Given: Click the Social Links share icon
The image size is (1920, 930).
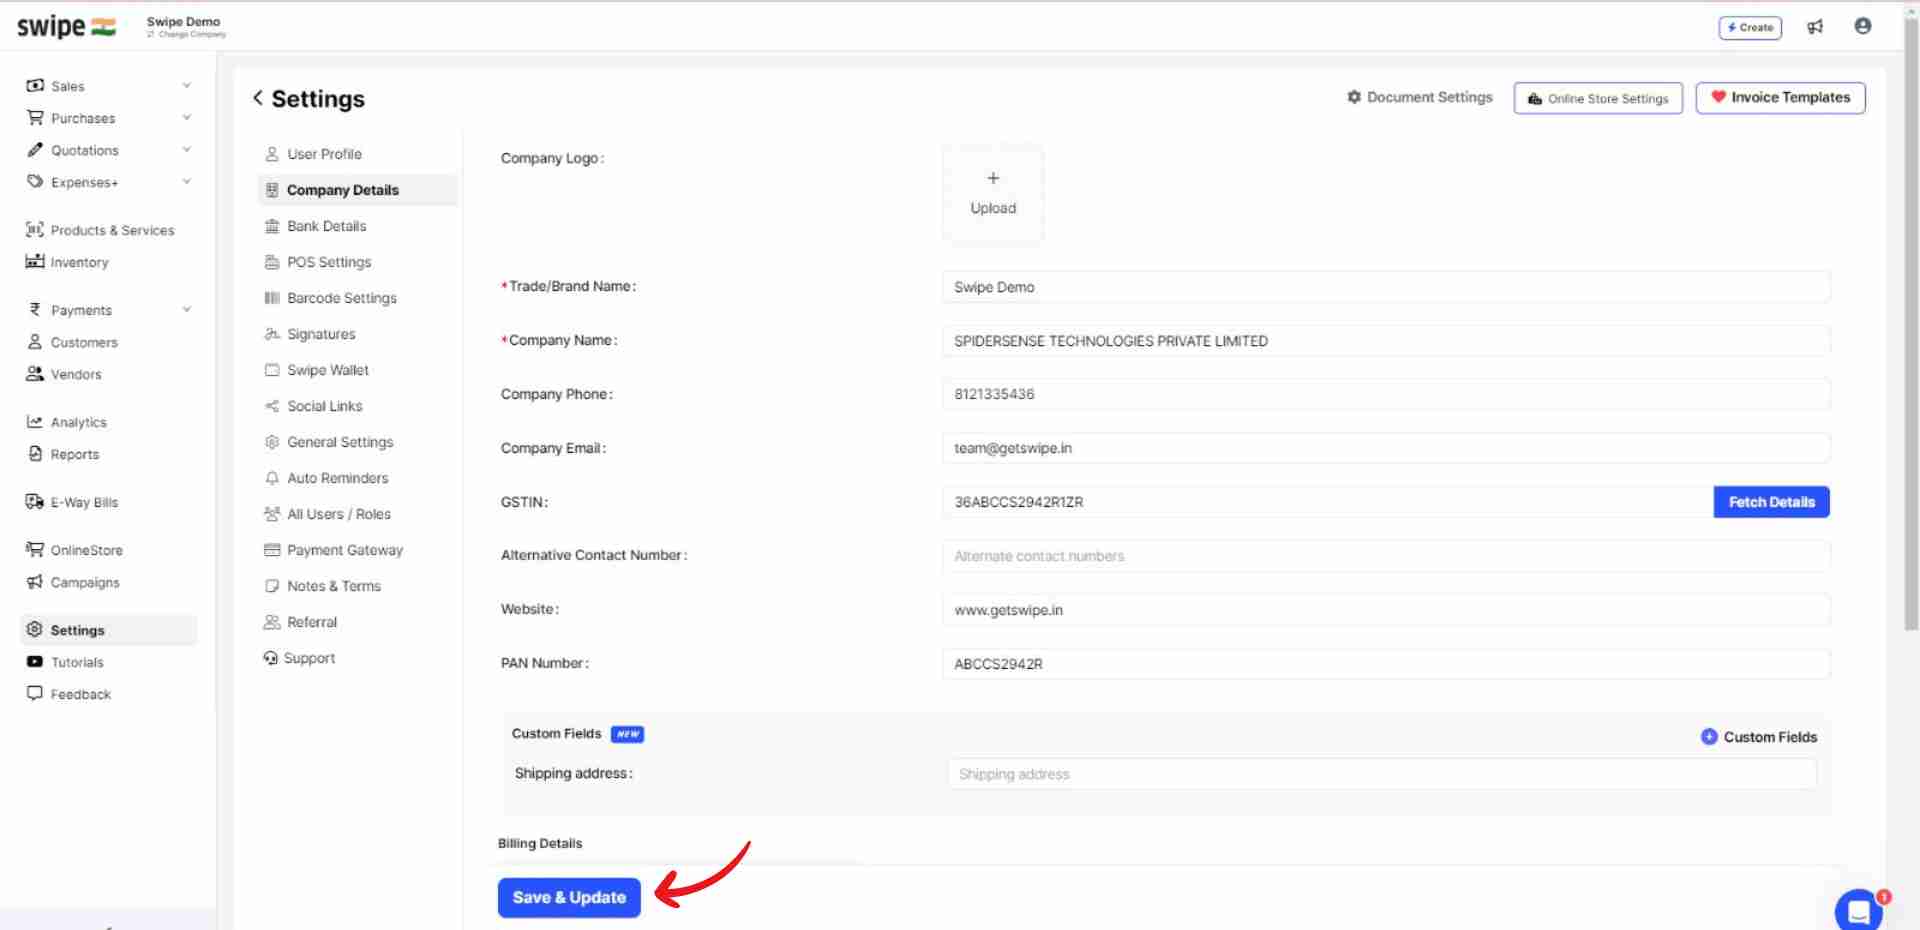Looking at the screenshot, I should pos(272,406).
